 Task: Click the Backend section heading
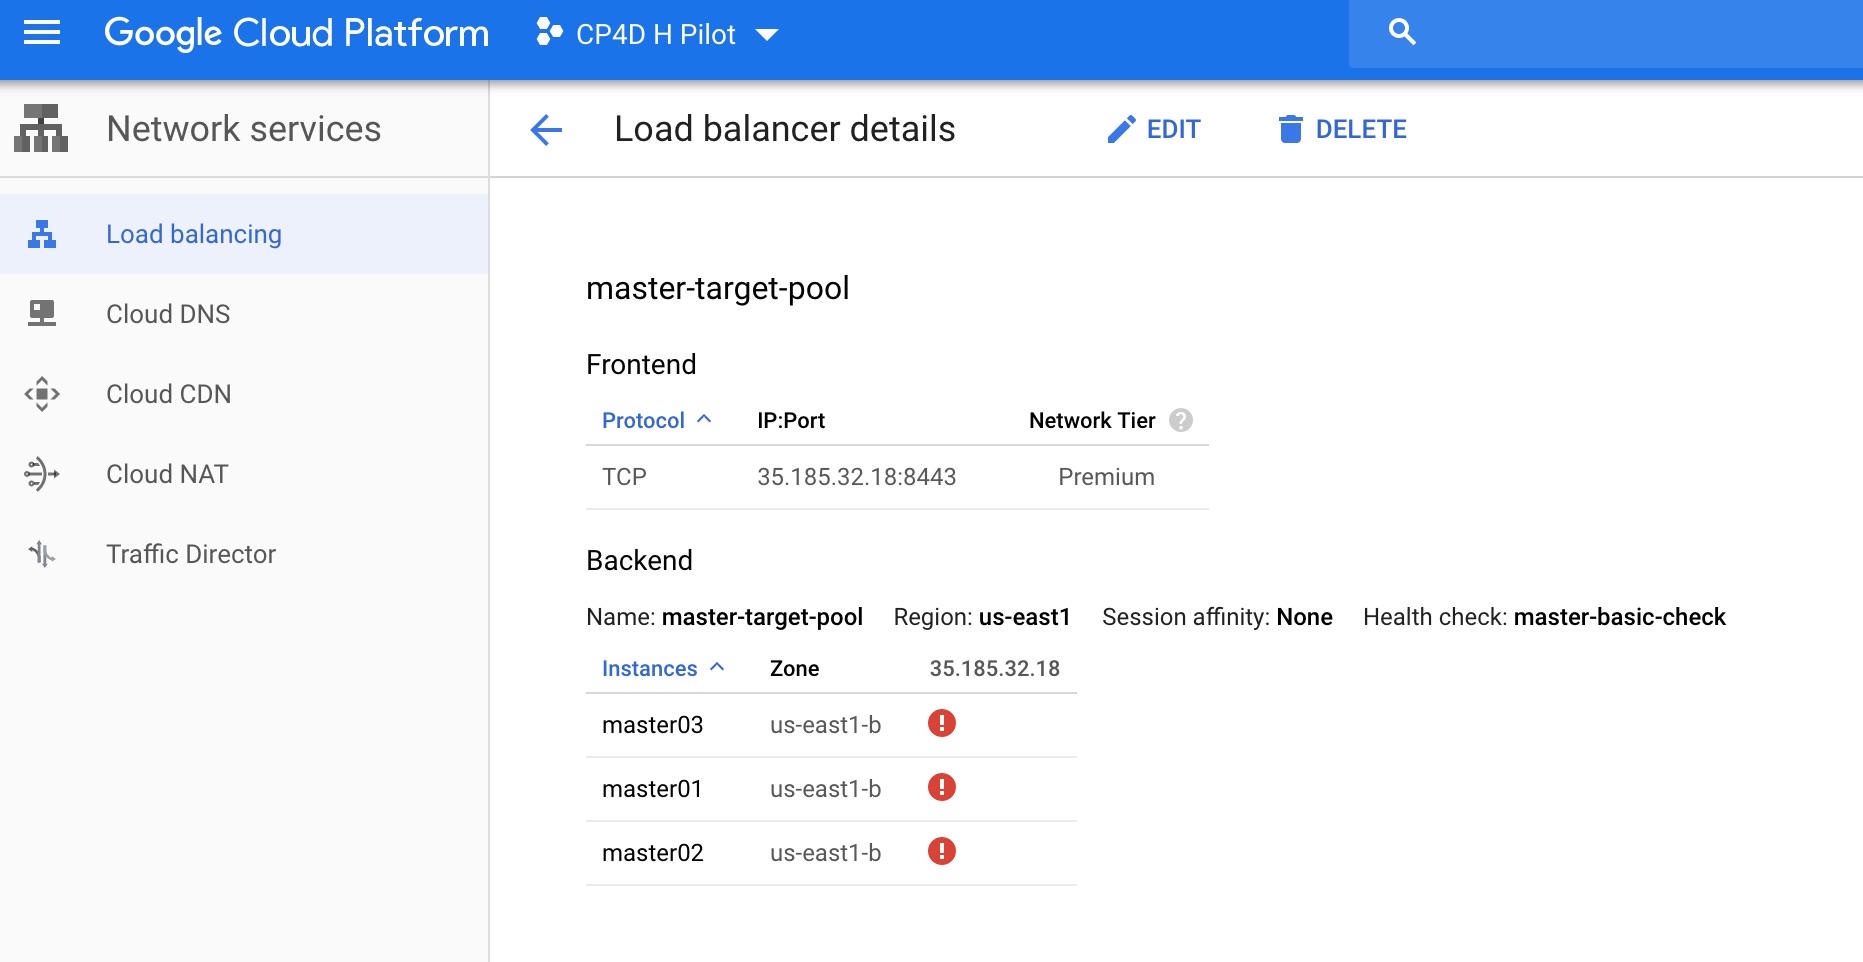[639, 560]
